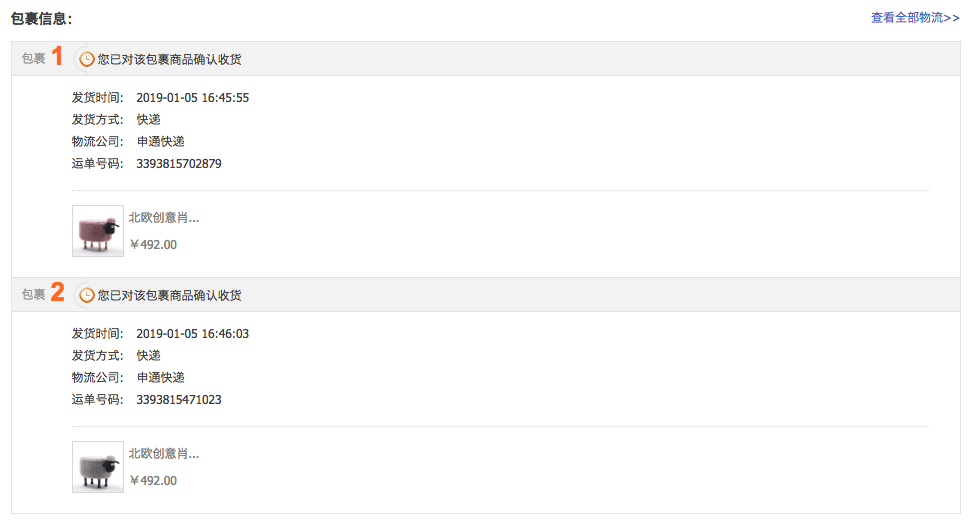Click the confirmed receipt status text of package 2
The height and width of the screenshot is (523, 979).
click(170, 296)
